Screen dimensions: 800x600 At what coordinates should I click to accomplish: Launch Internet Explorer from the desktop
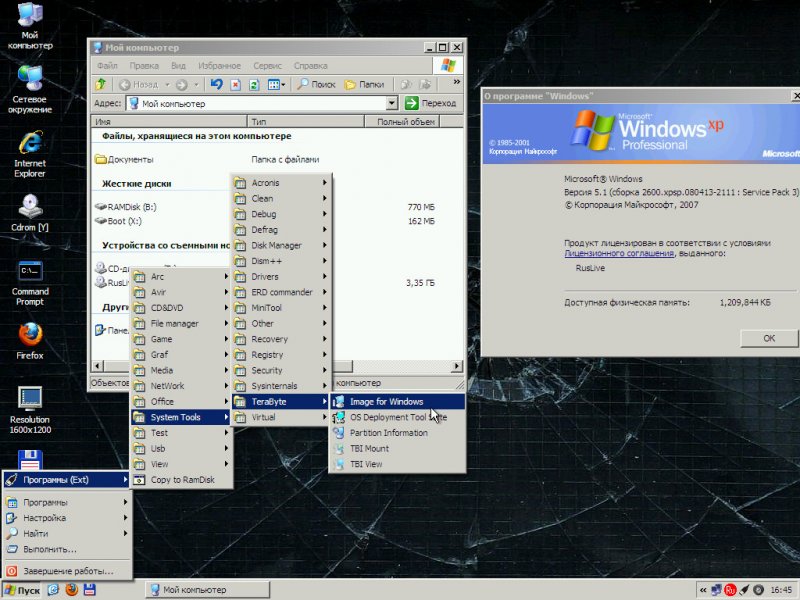(x=30, y=154)
